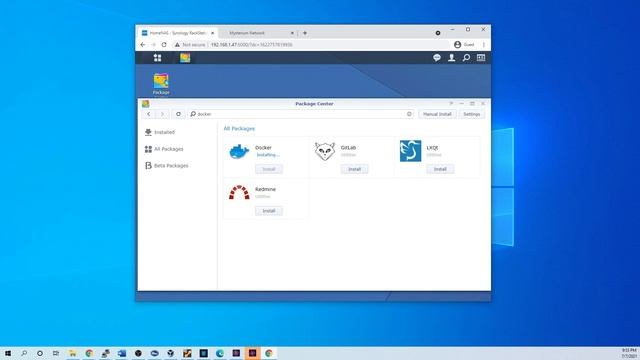Open the Chrome three-dot menu

484,44
